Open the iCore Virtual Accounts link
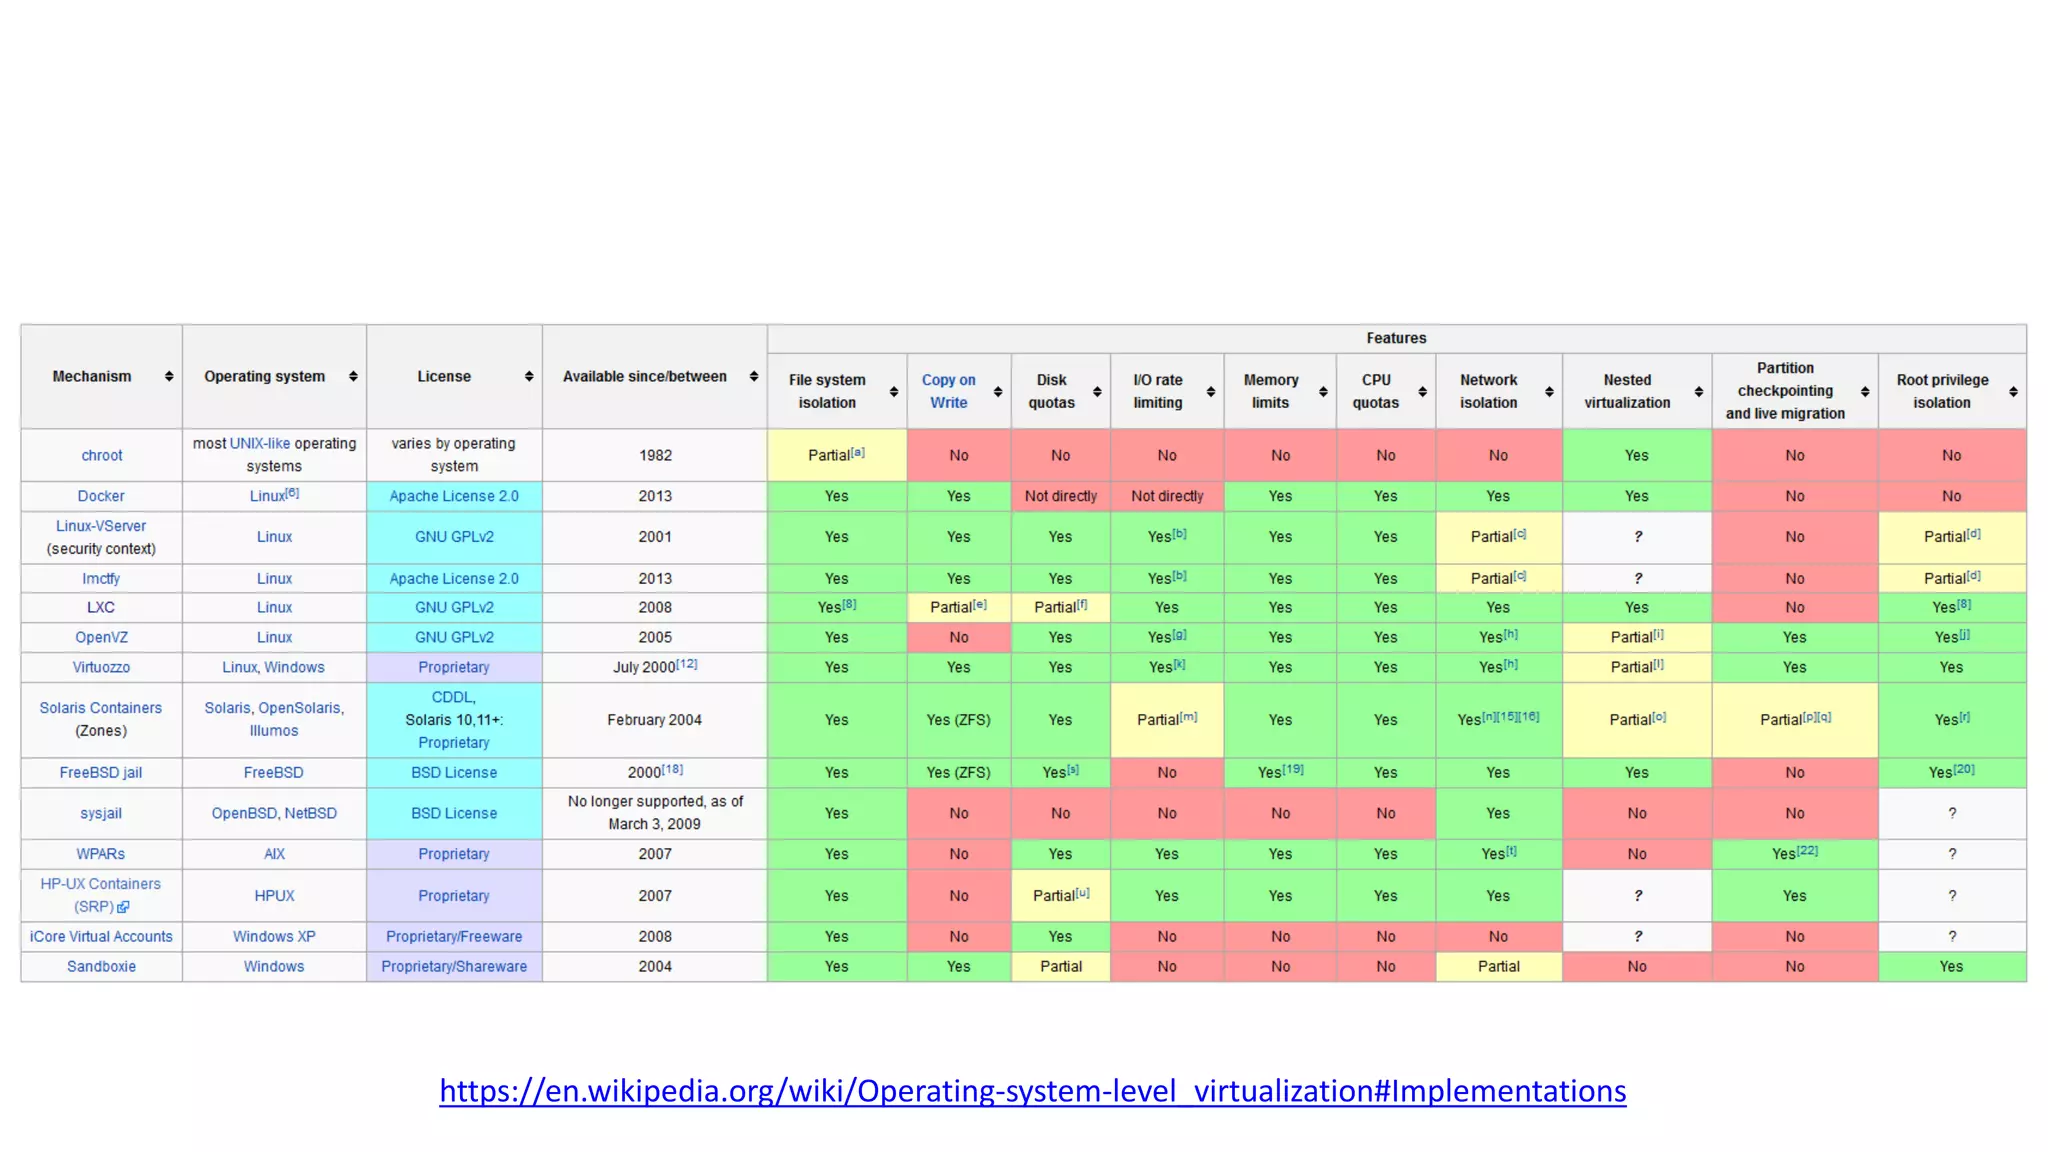 [x=101, y=937]
